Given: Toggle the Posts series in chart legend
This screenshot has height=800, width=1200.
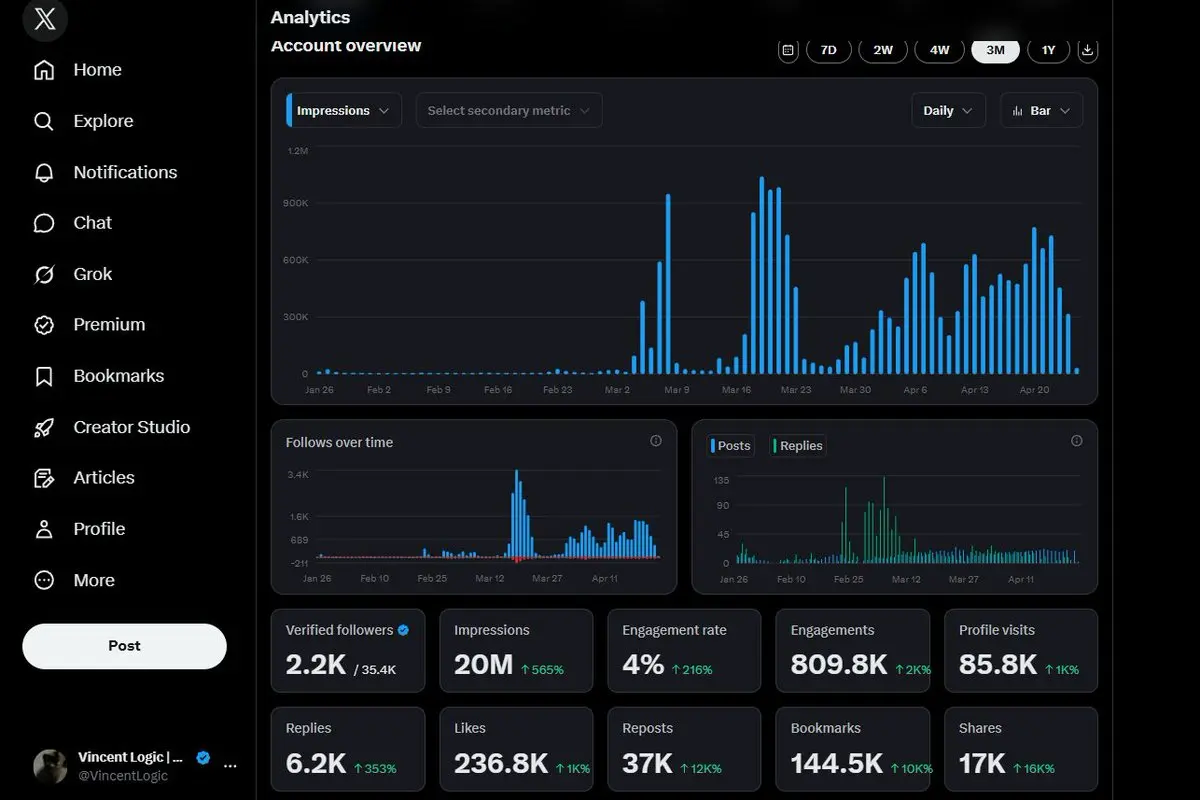Looking at the screenshot, I should point(730,446).
